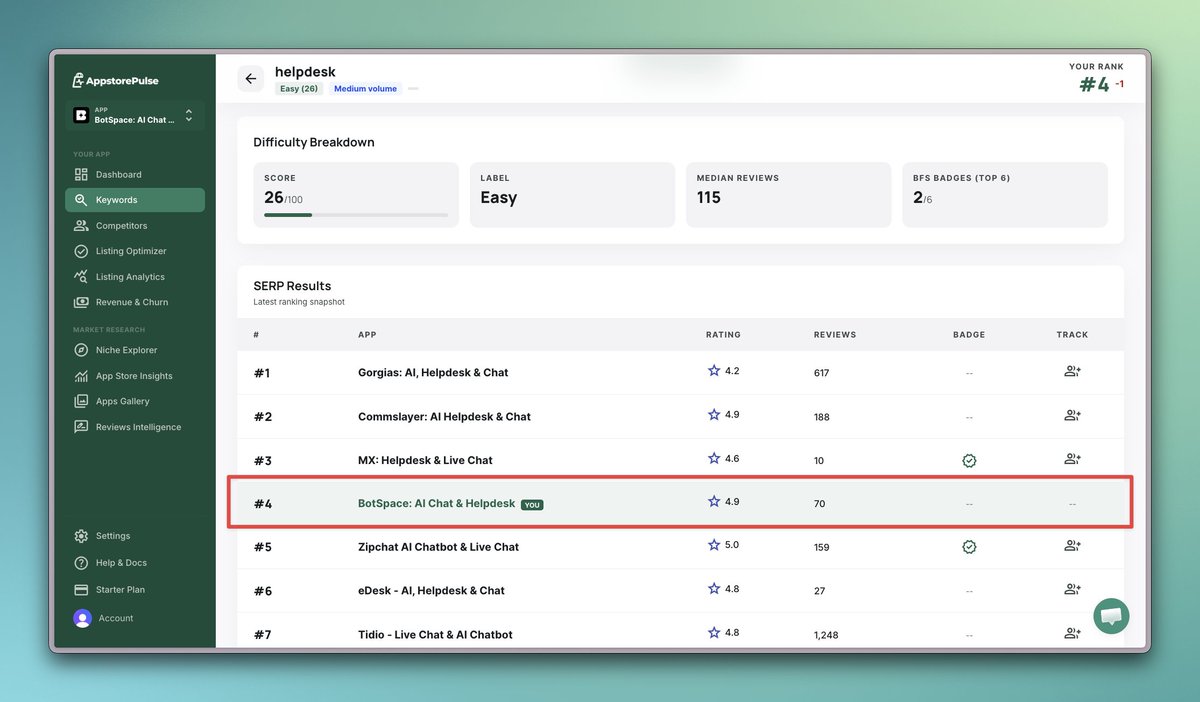Click the badge icon in Zipchat row
The height and width of the screenshot is (702, 1200).
[969, 547]
